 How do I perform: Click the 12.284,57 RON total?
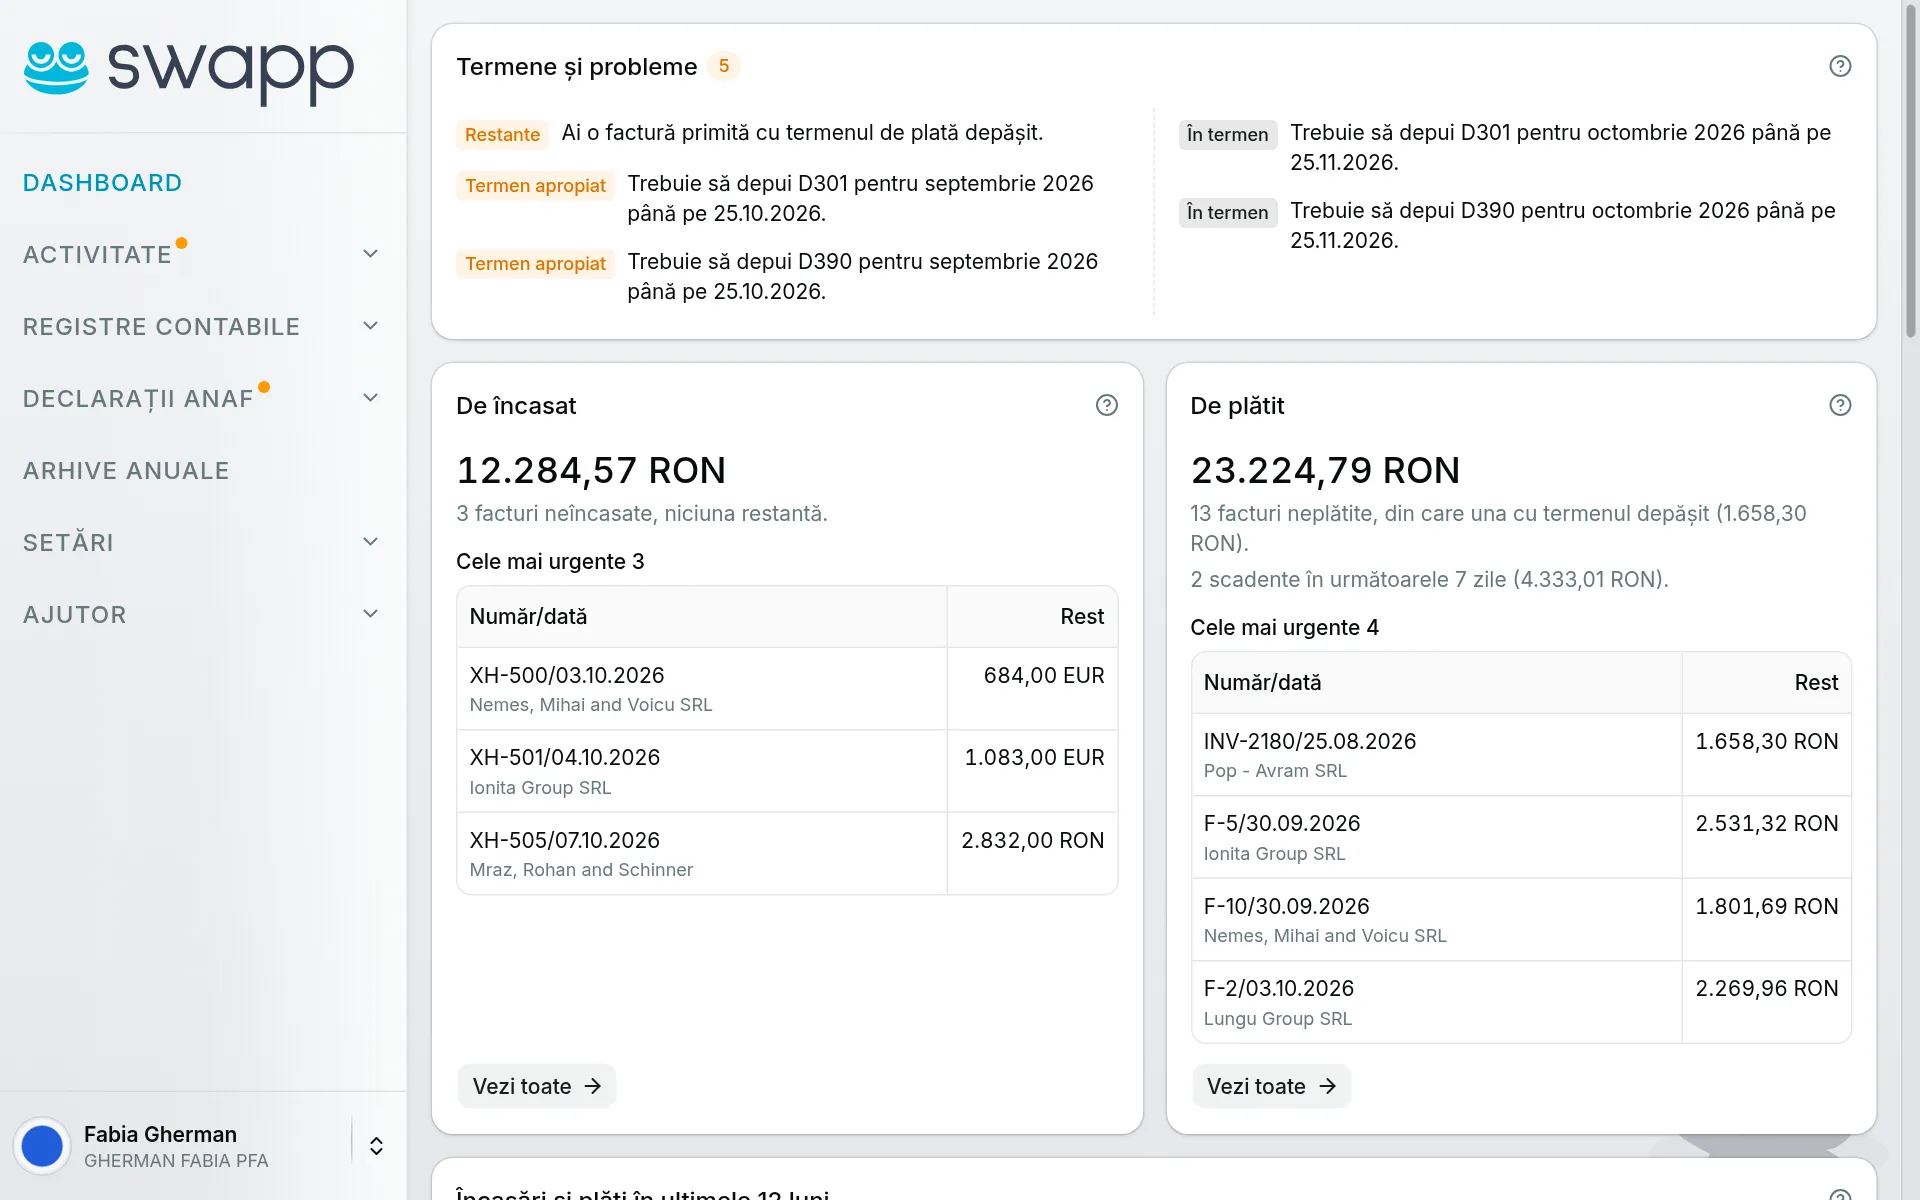591,470
